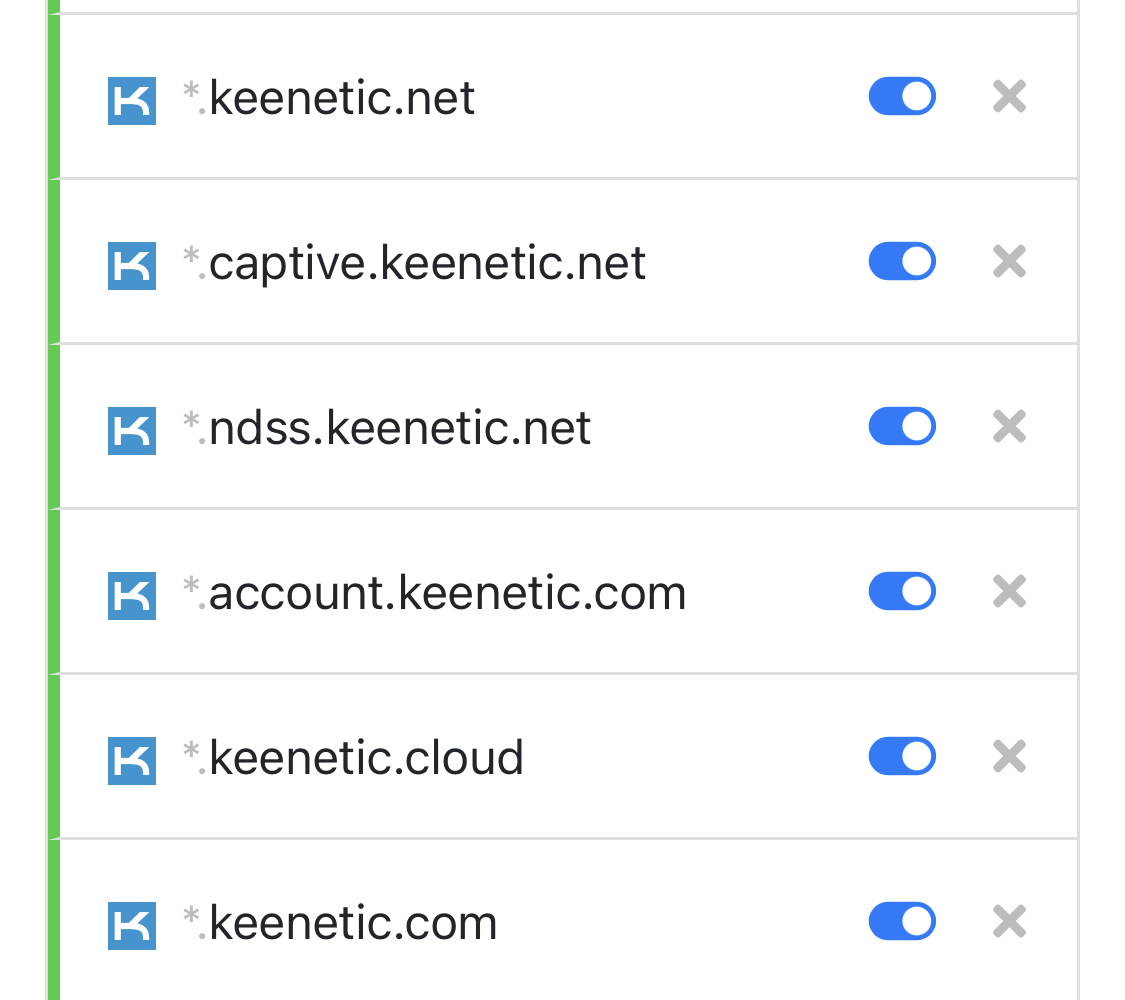Remove the *.keenetic.cloud row
This screenshot has width=1125, height=1000.
pyautogui.click(x=1009, y=756)
